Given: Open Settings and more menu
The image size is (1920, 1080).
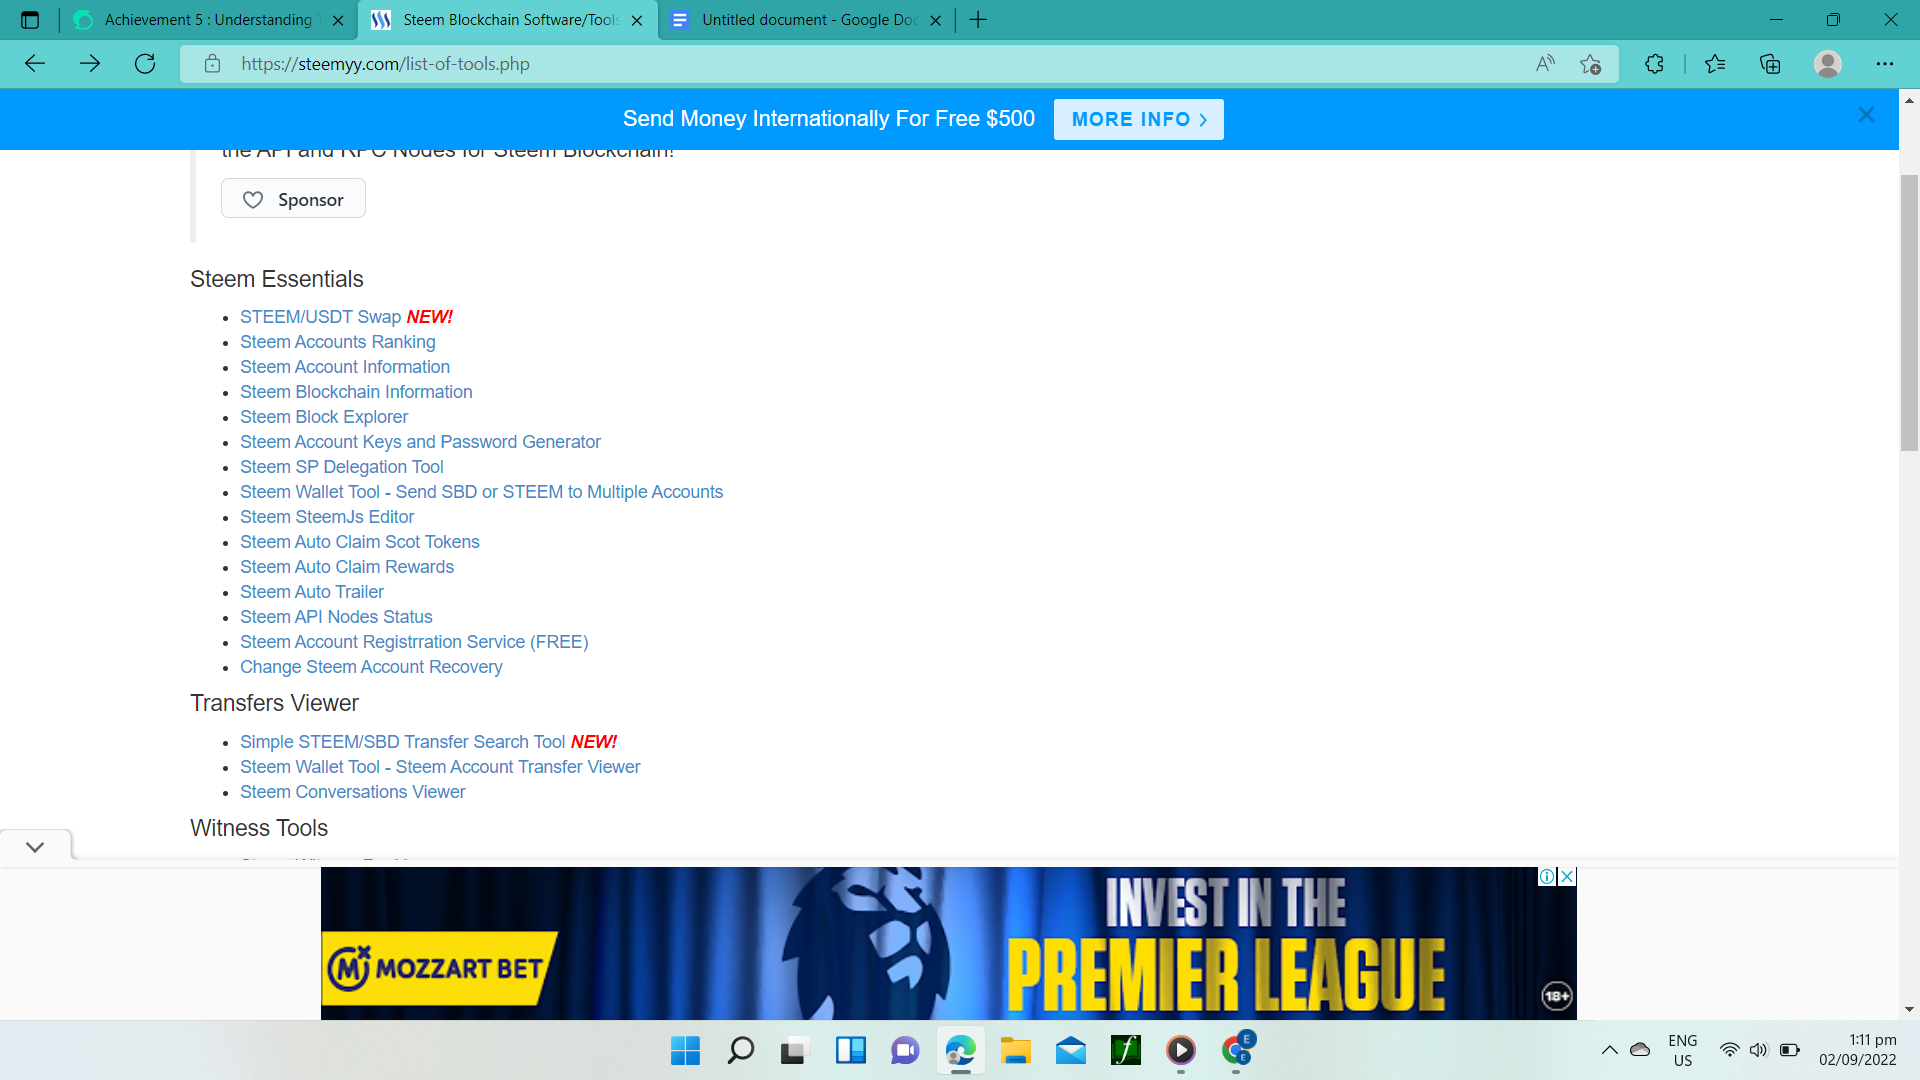Looking at the screenshot, I should click(x=1884, y=64).
